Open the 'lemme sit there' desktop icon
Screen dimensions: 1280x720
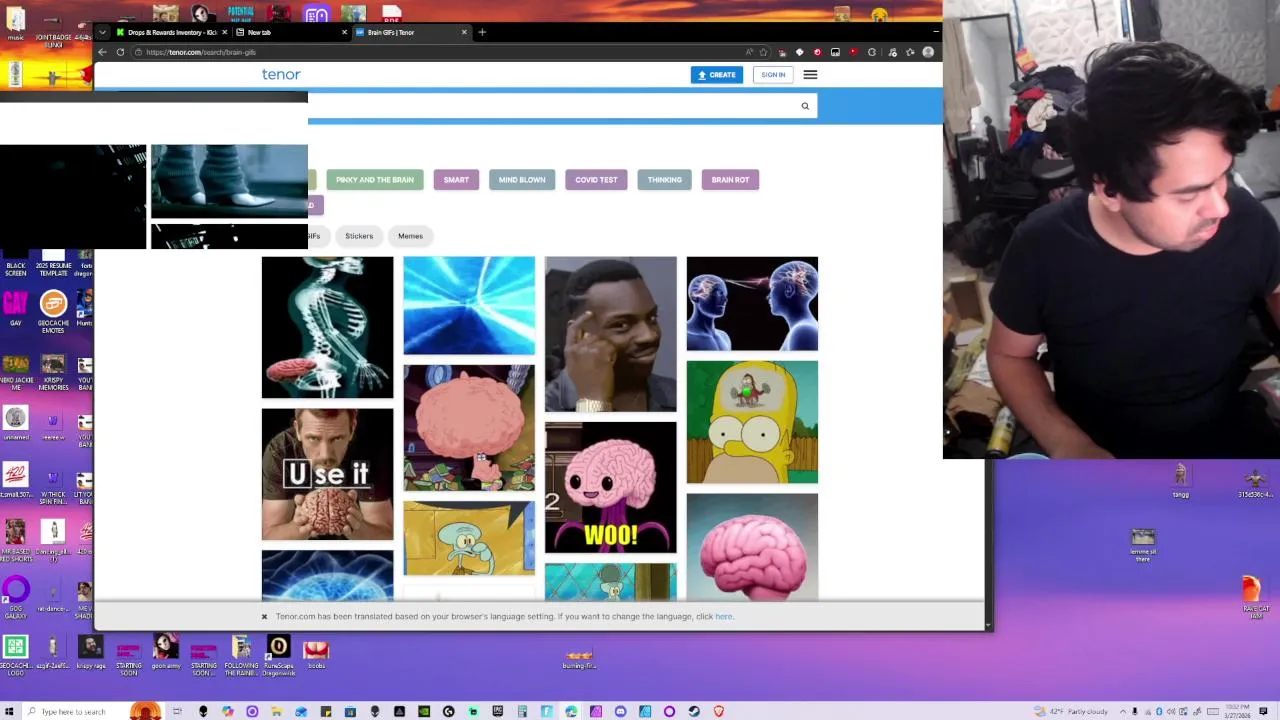pos(1143,545)
